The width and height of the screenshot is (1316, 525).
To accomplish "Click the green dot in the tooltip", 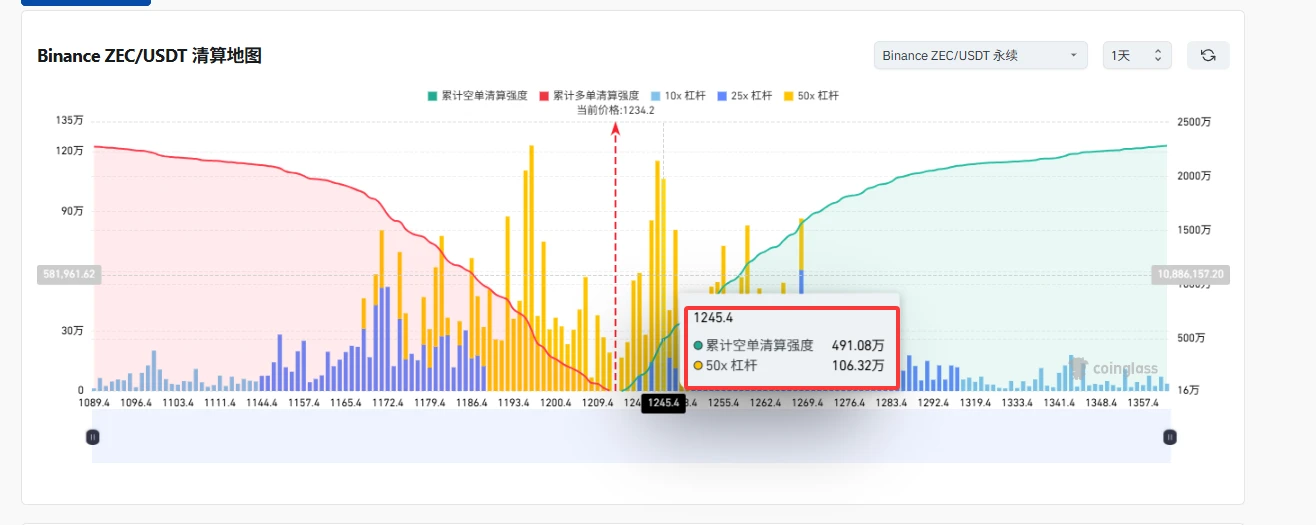I will tap(698, 345).
